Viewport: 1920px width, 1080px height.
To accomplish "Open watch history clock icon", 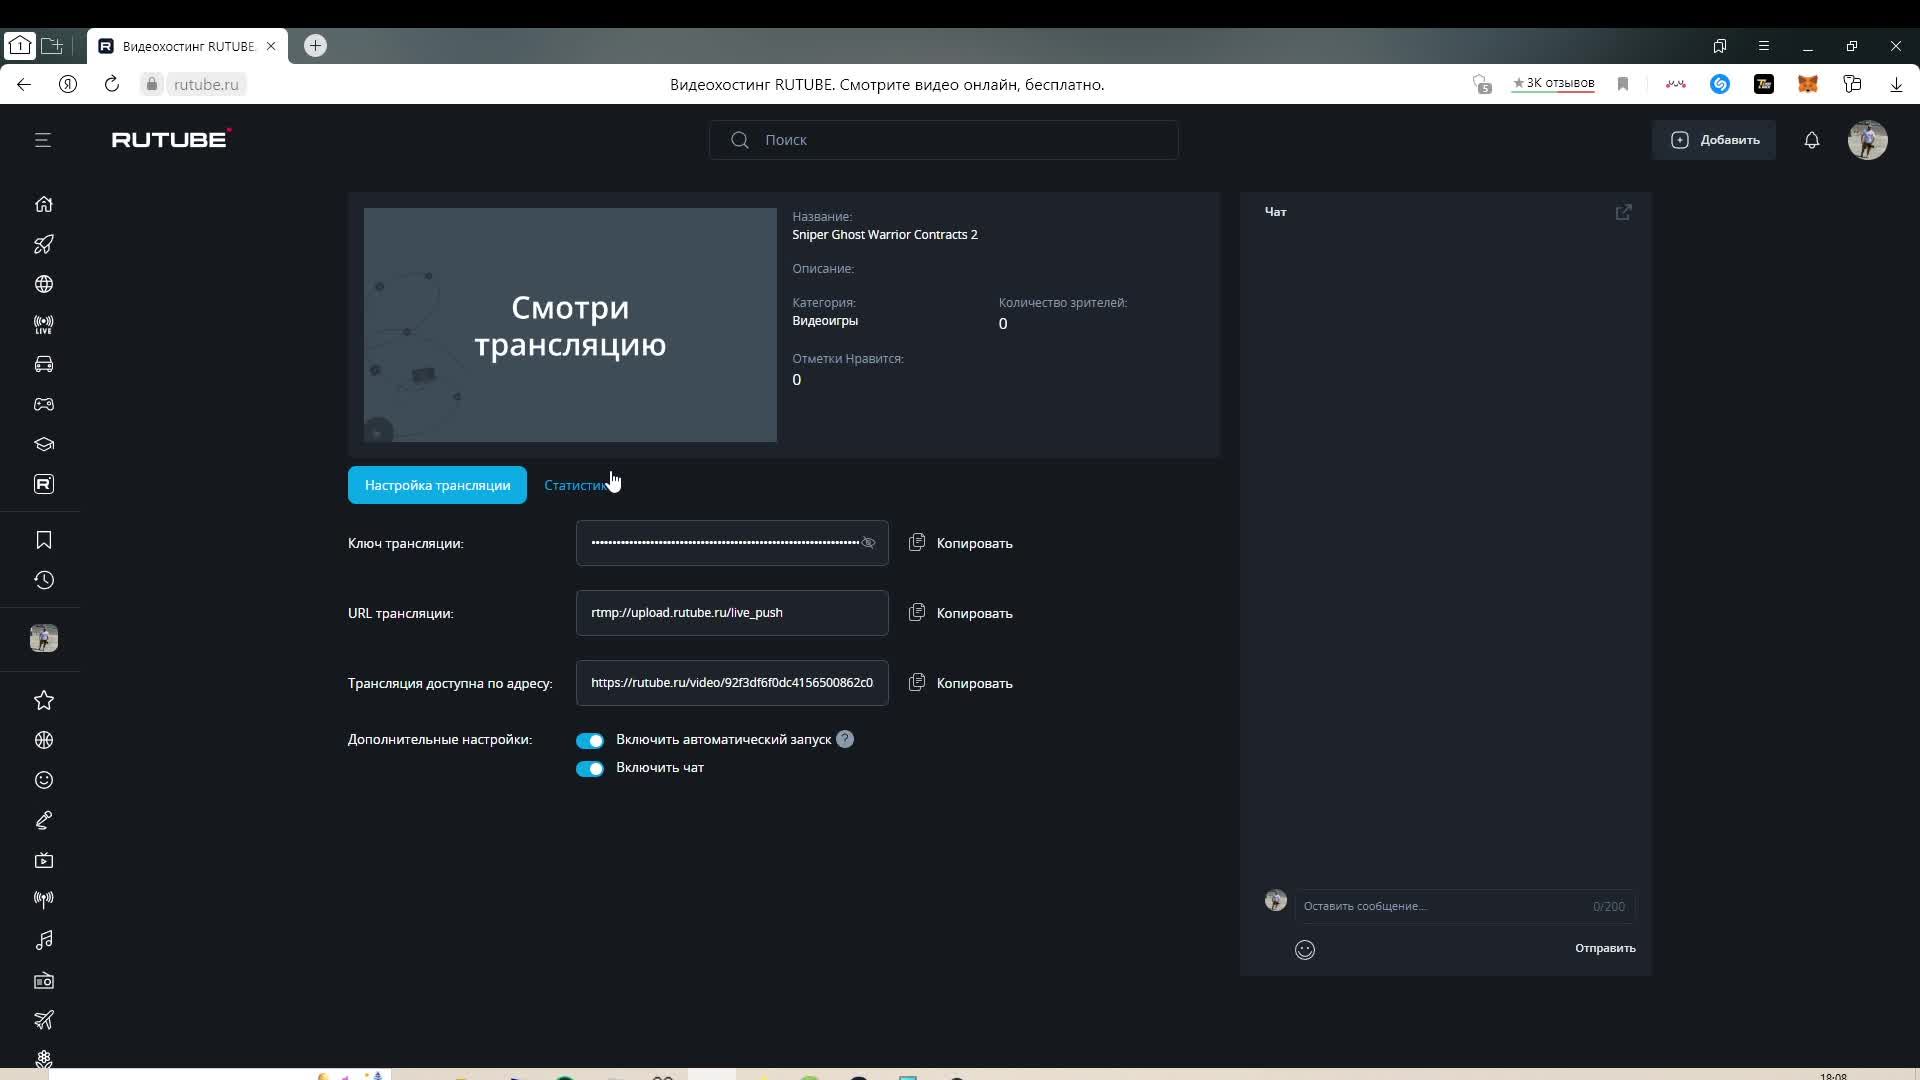I will 43,580.
